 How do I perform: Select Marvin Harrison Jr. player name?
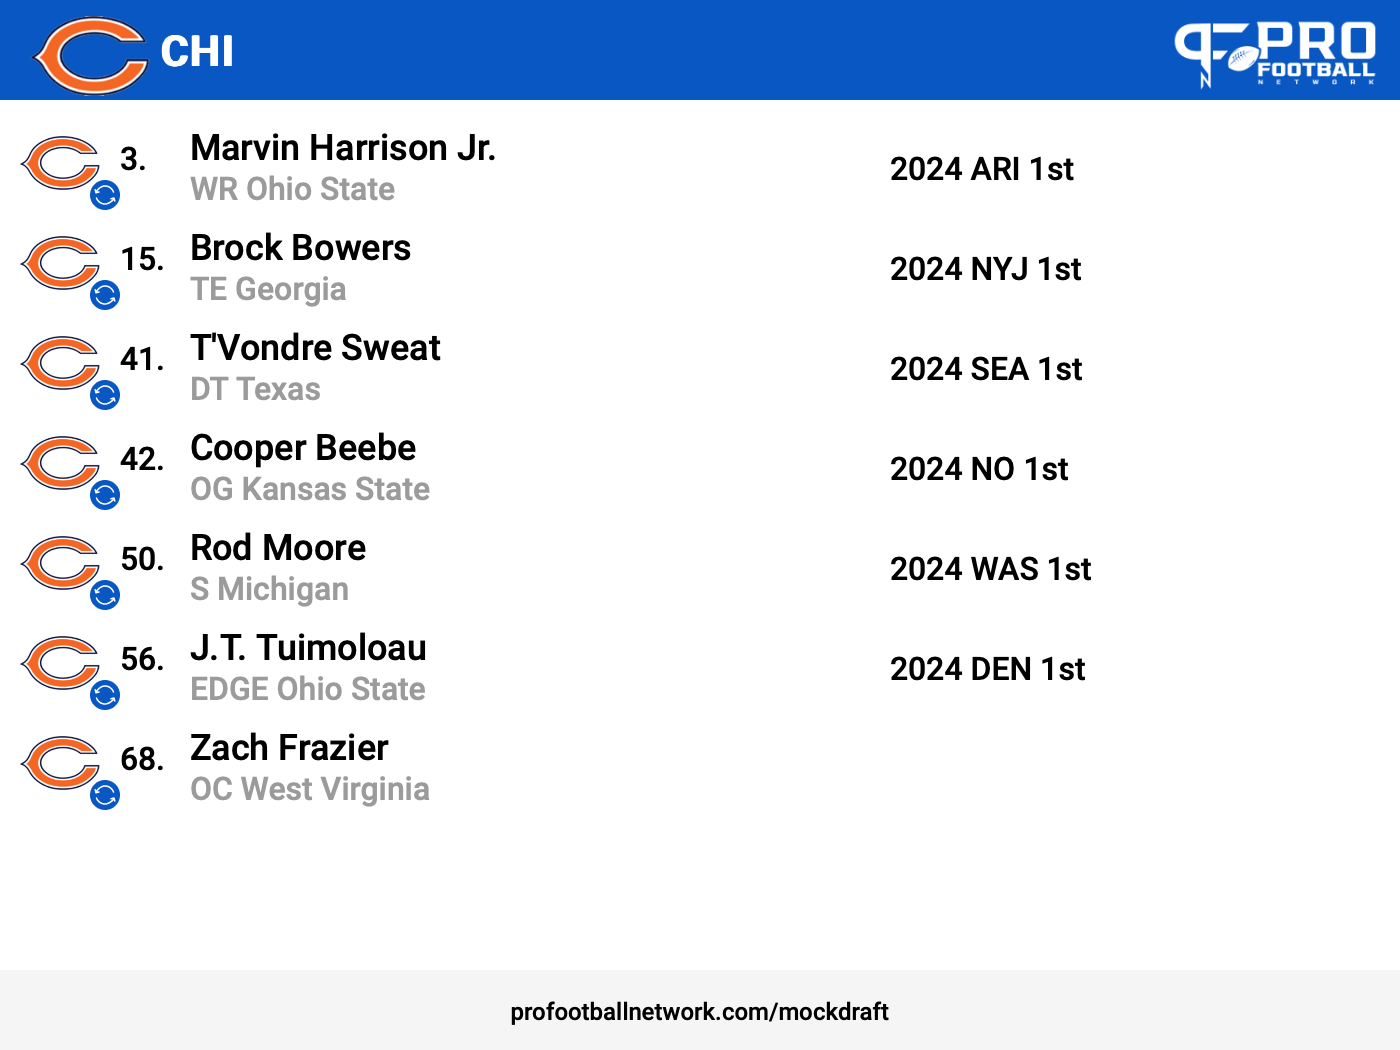coord(343,148)
